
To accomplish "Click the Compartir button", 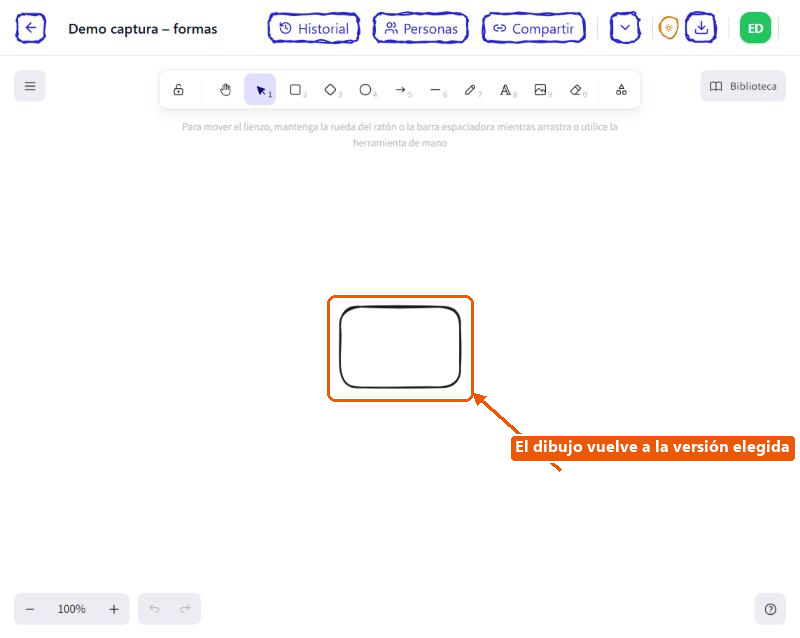I will [534, 28].
